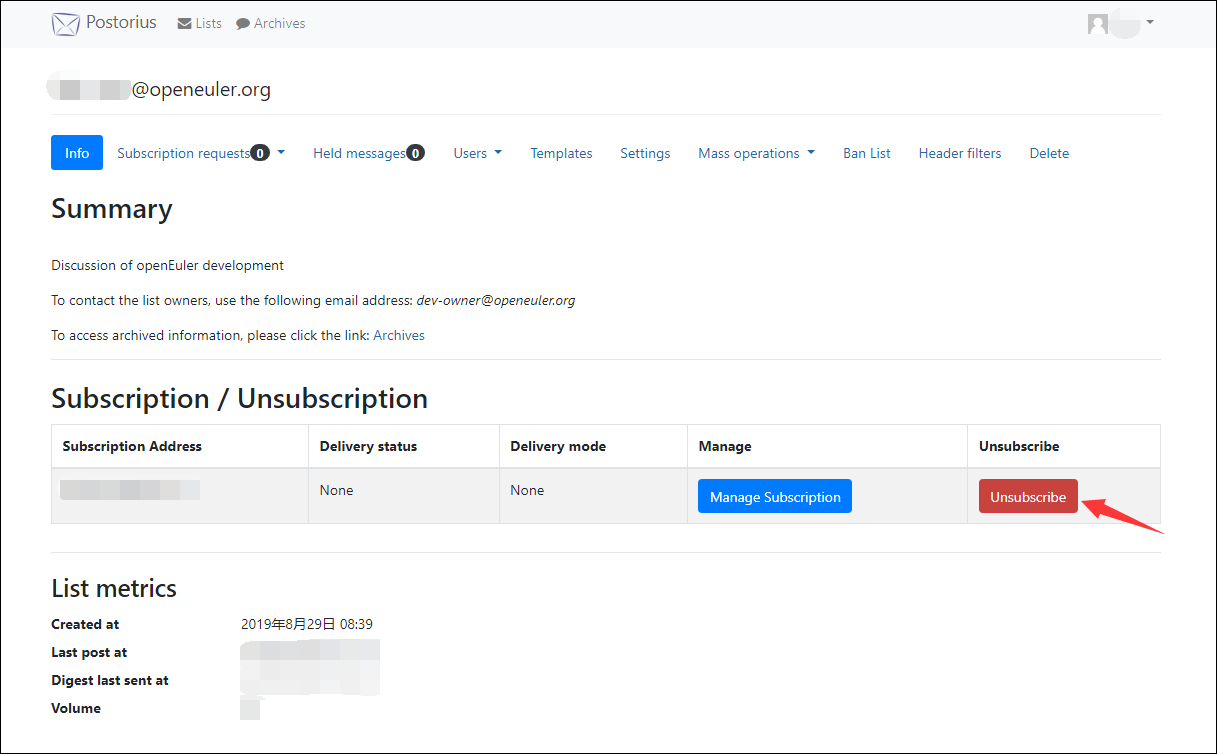
Task: Click the Postorius brand text link
Action: tap(121, 23)
